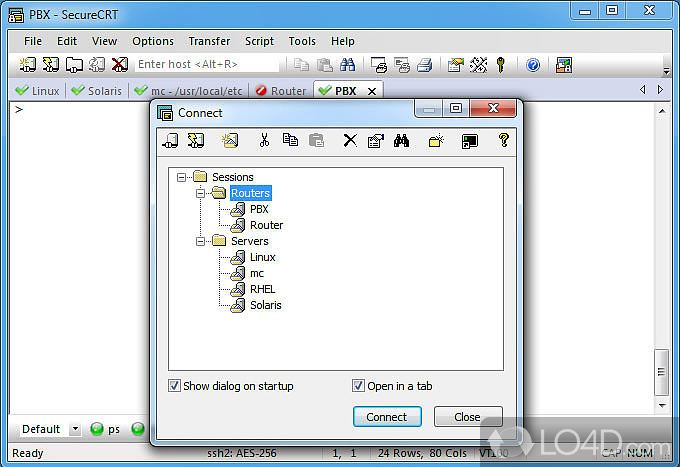Open the Default button bar dropdown
The width and height of the screenshot is (680, 467).
(x=75, y=429)
